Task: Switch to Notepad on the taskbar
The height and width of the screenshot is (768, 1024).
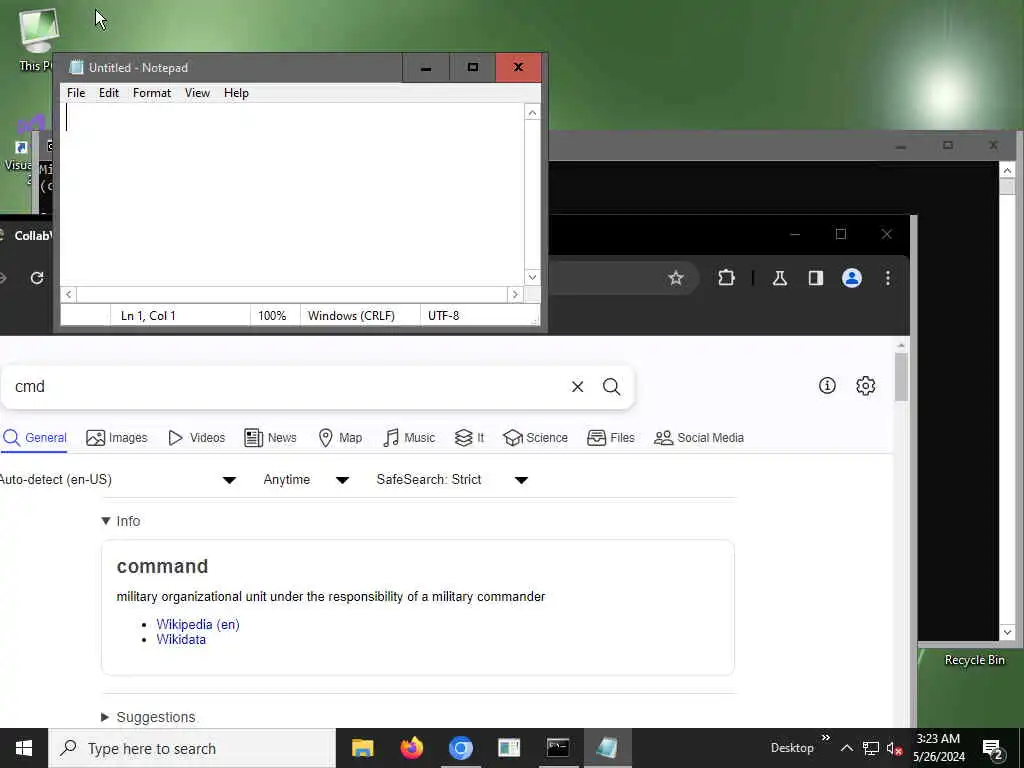Action: pos(607,748)
